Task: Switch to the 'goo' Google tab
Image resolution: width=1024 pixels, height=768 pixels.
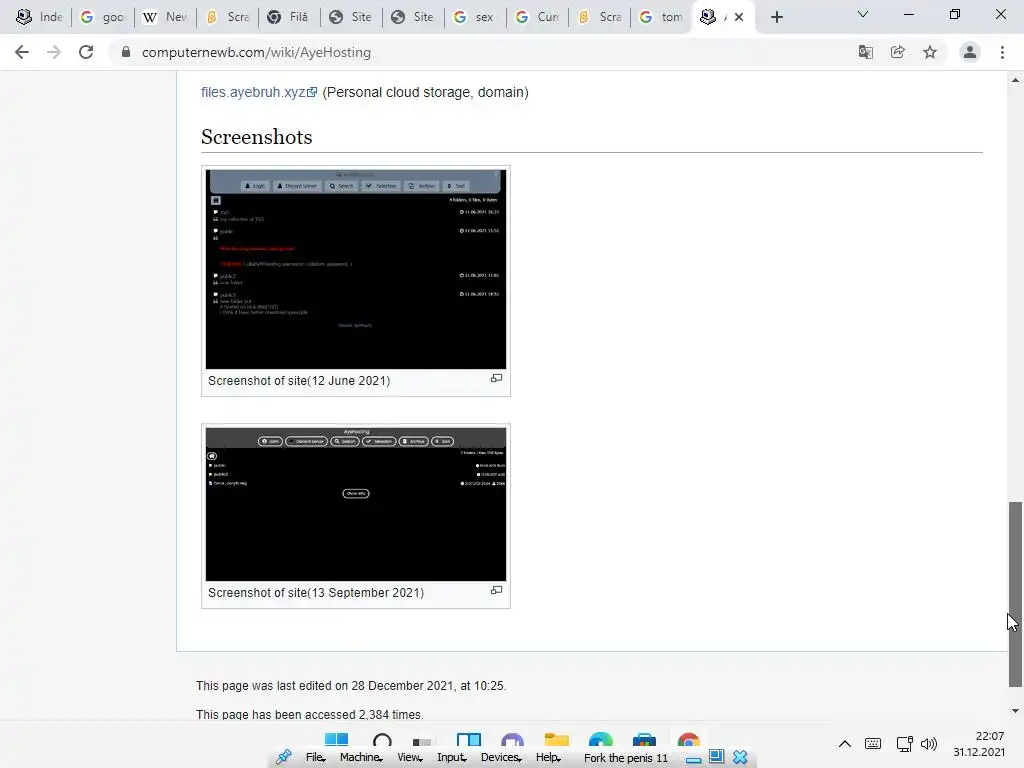Action: click(103, 17)
